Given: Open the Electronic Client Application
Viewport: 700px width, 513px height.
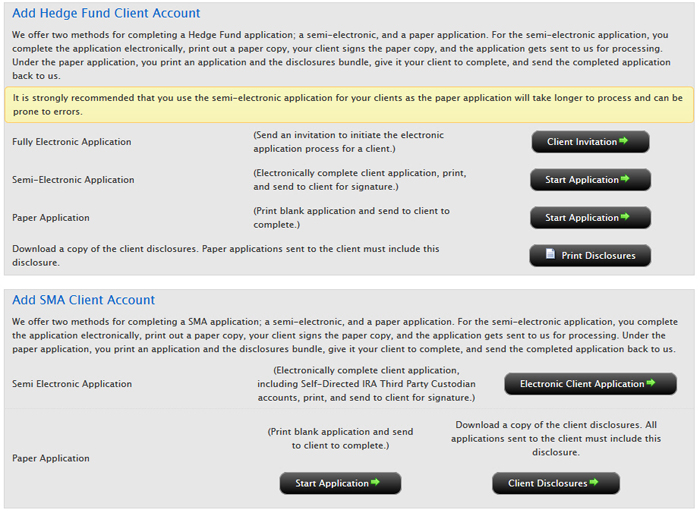Looking at the screenshot, I should (590, 384).
